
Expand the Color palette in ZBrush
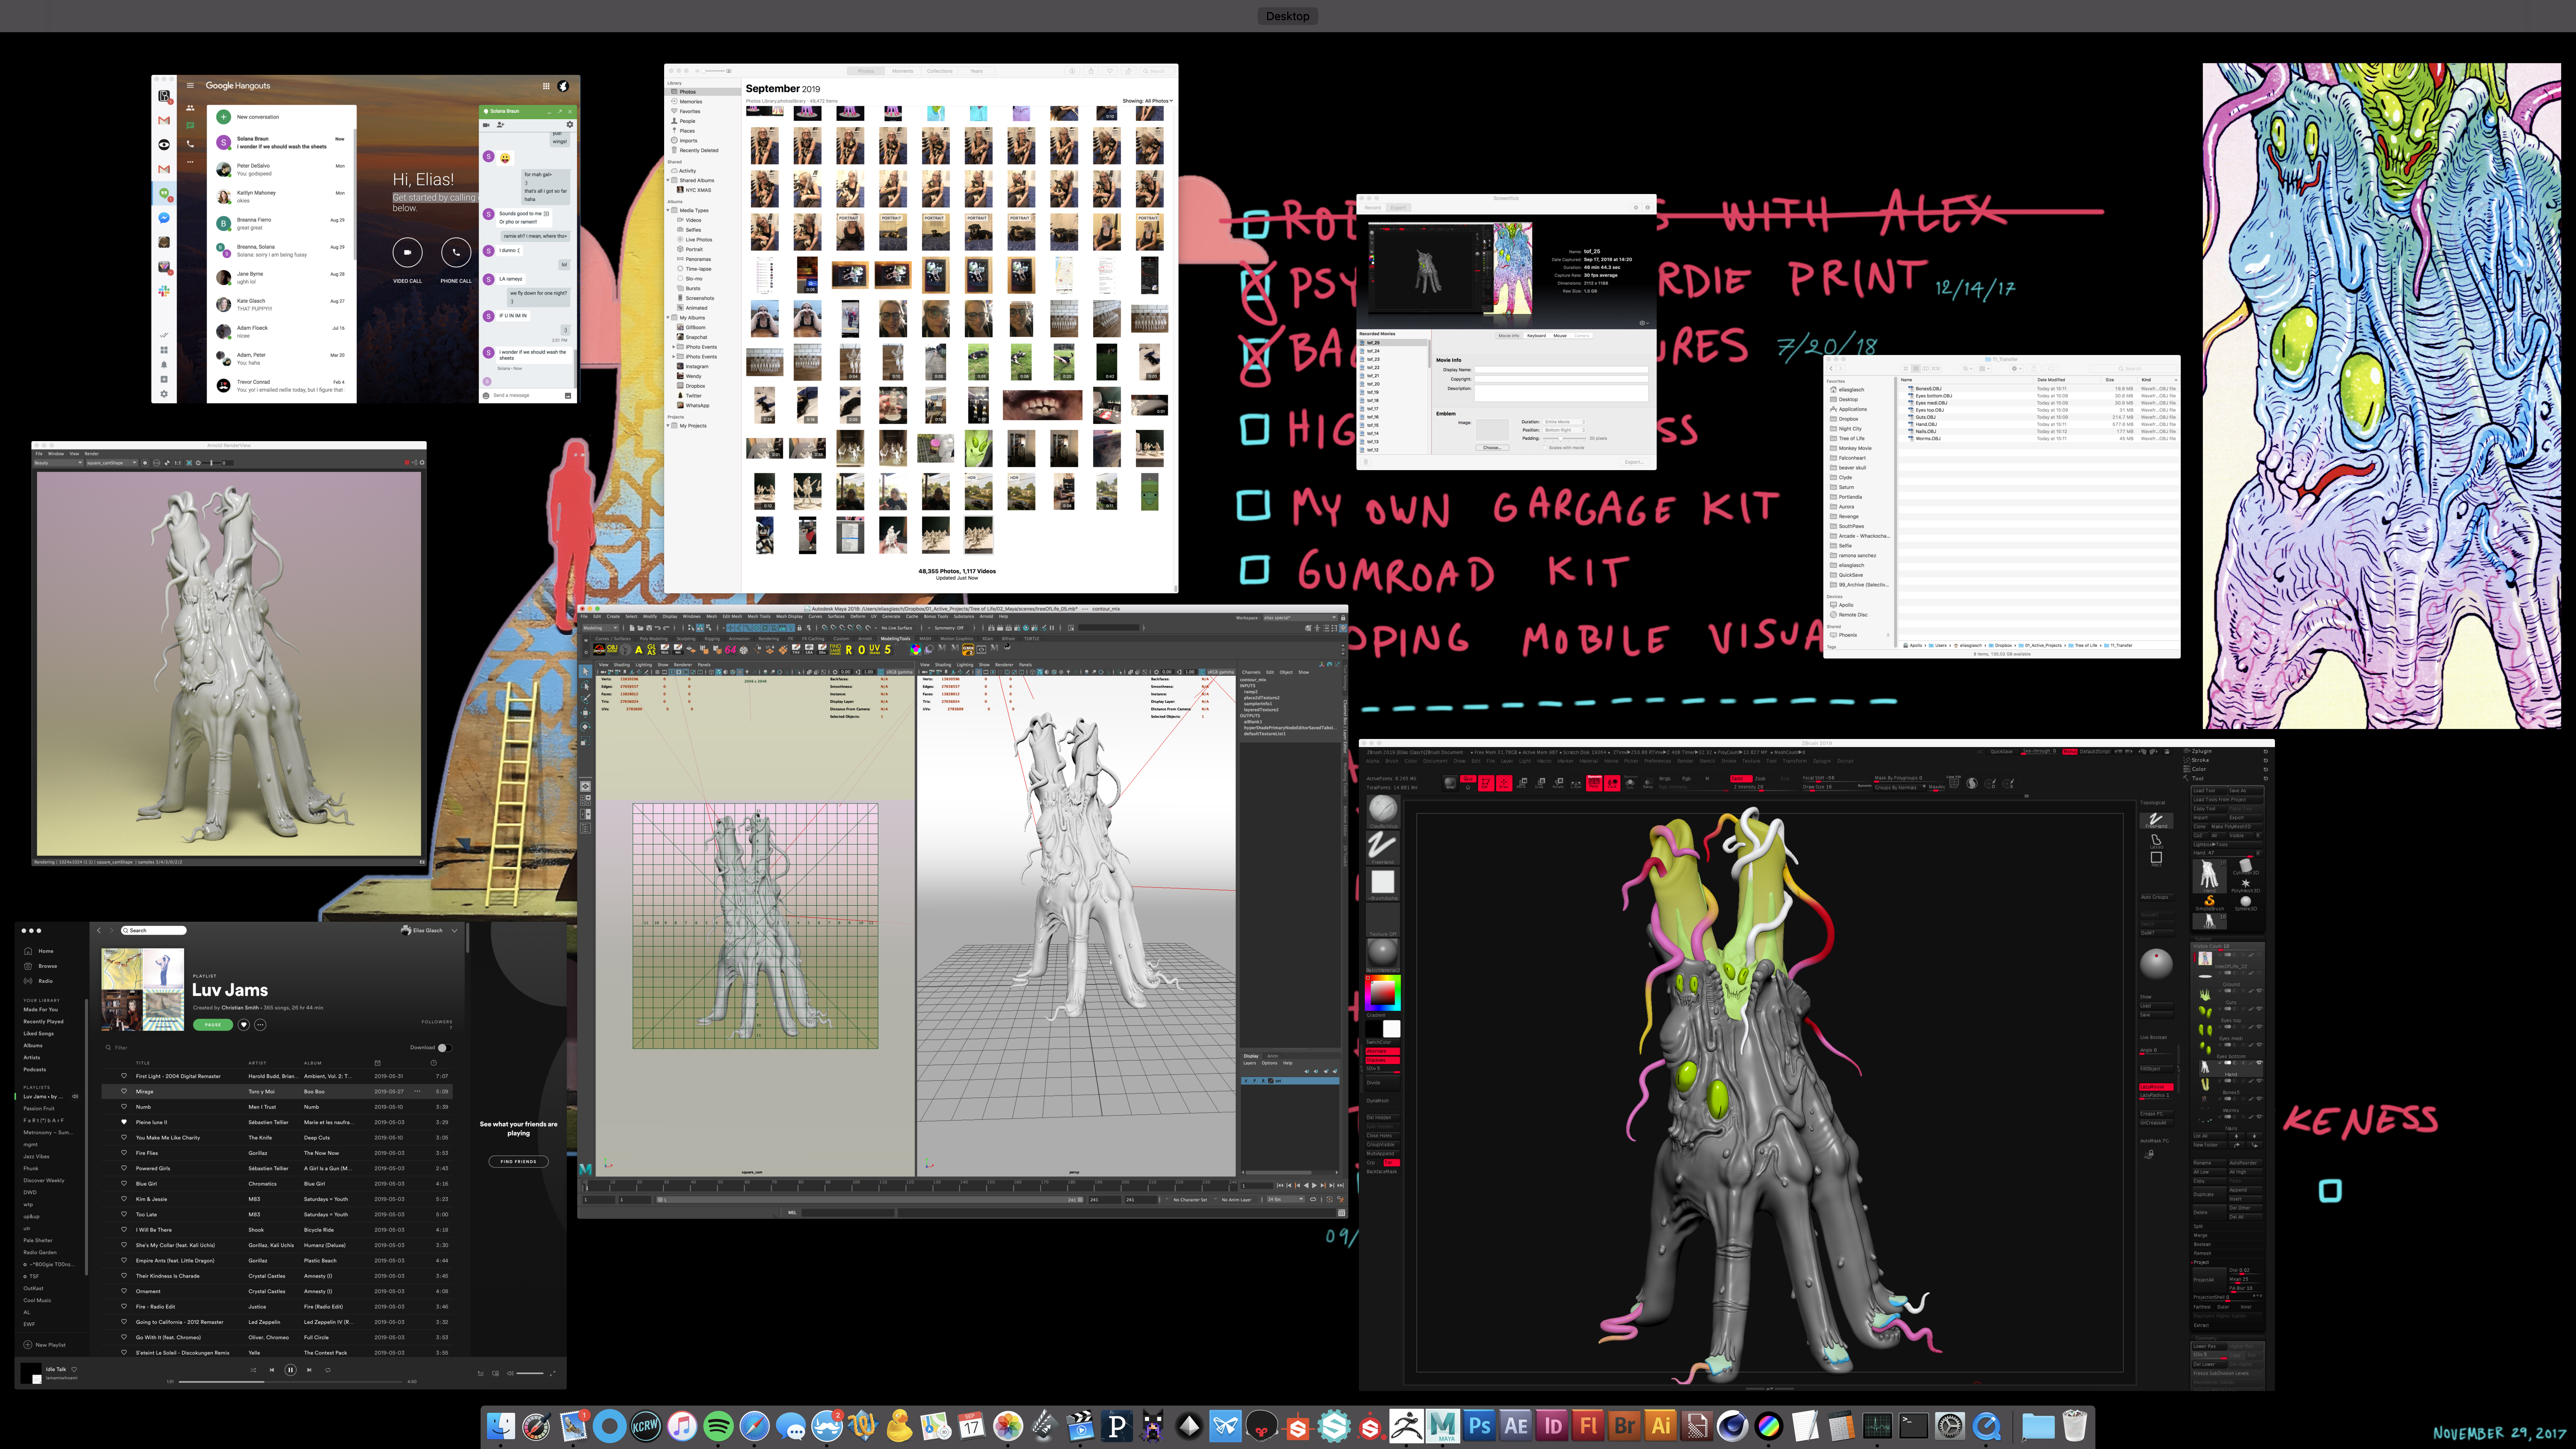click(2199, 769)
